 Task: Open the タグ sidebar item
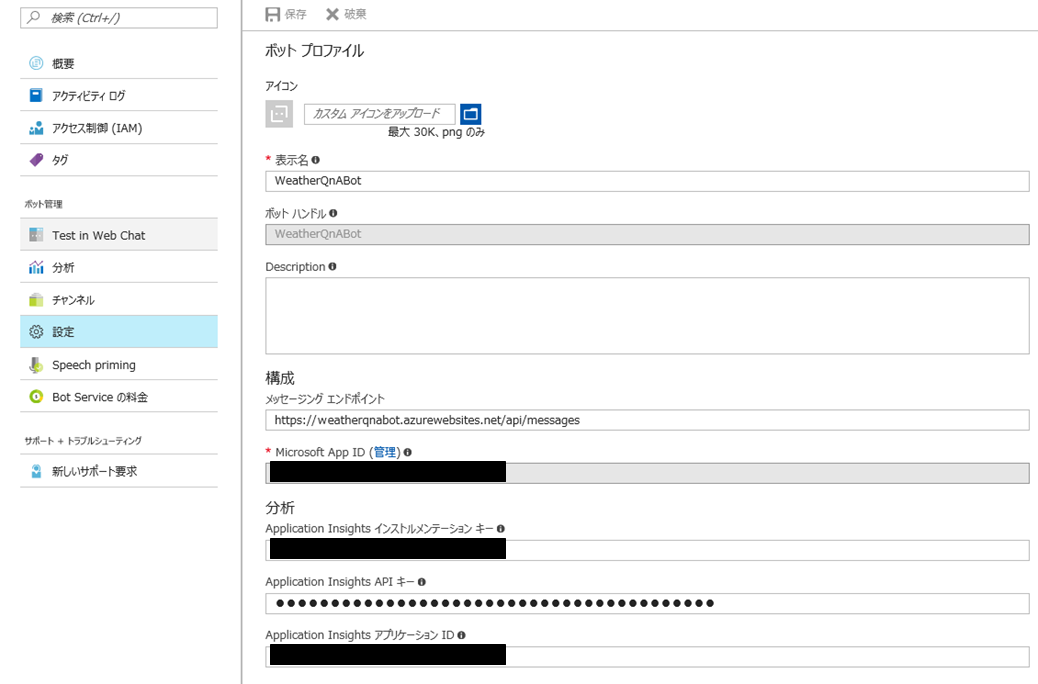click(x=119, y=160)
